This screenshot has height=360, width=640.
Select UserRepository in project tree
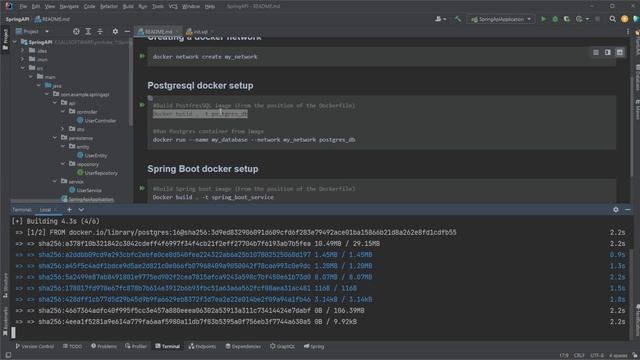[97, 173]
